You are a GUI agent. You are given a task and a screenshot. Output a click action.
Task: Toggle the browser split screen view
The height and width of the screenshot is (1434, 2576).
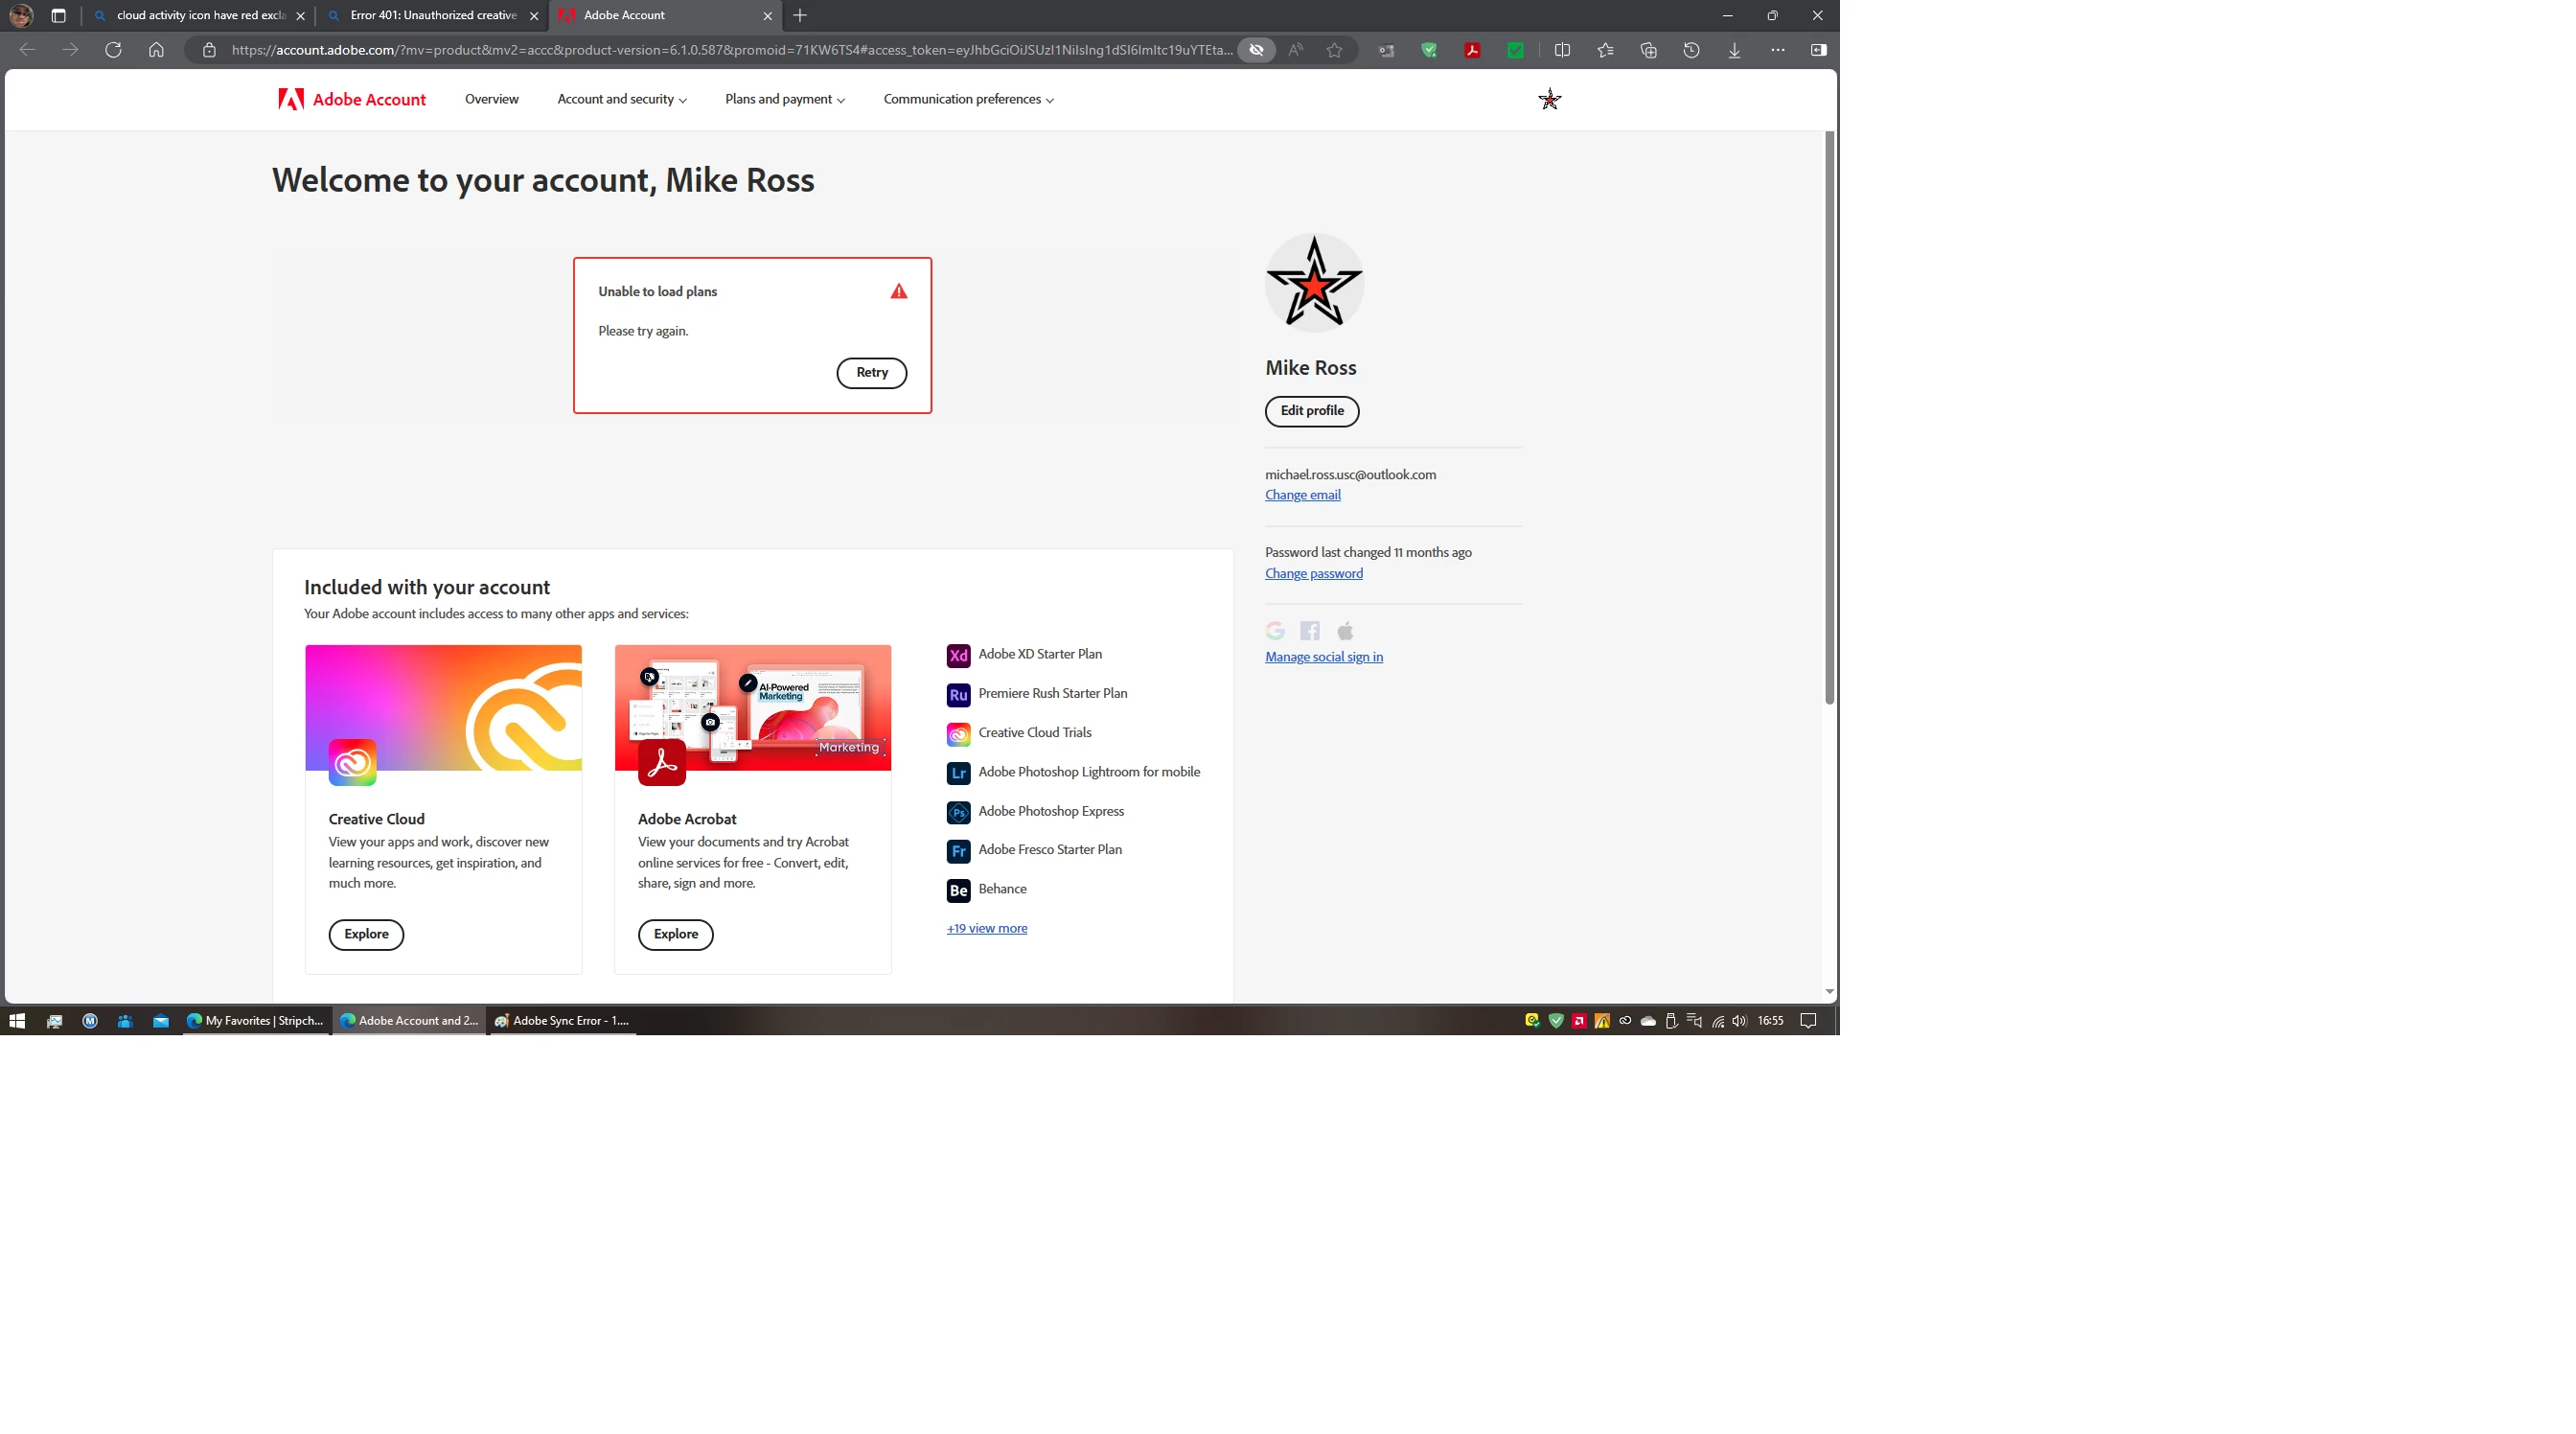[1562, 50]
